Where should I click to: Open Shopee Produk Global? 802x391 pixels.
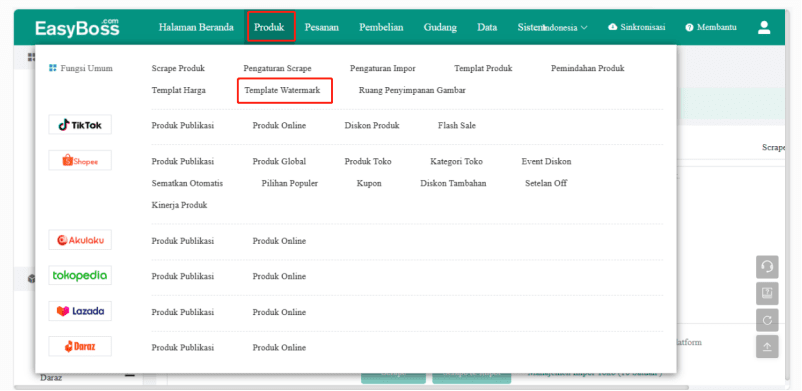(279, 161)
